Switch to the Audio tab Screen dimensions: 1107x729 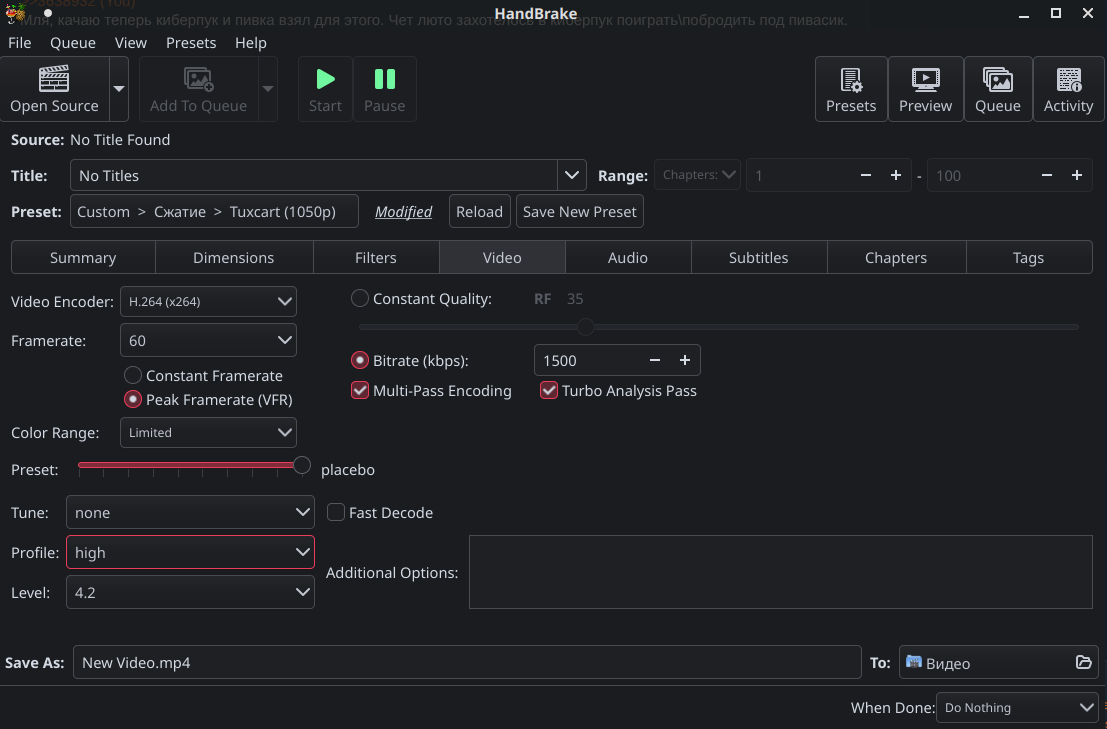(x=628, y=258)
